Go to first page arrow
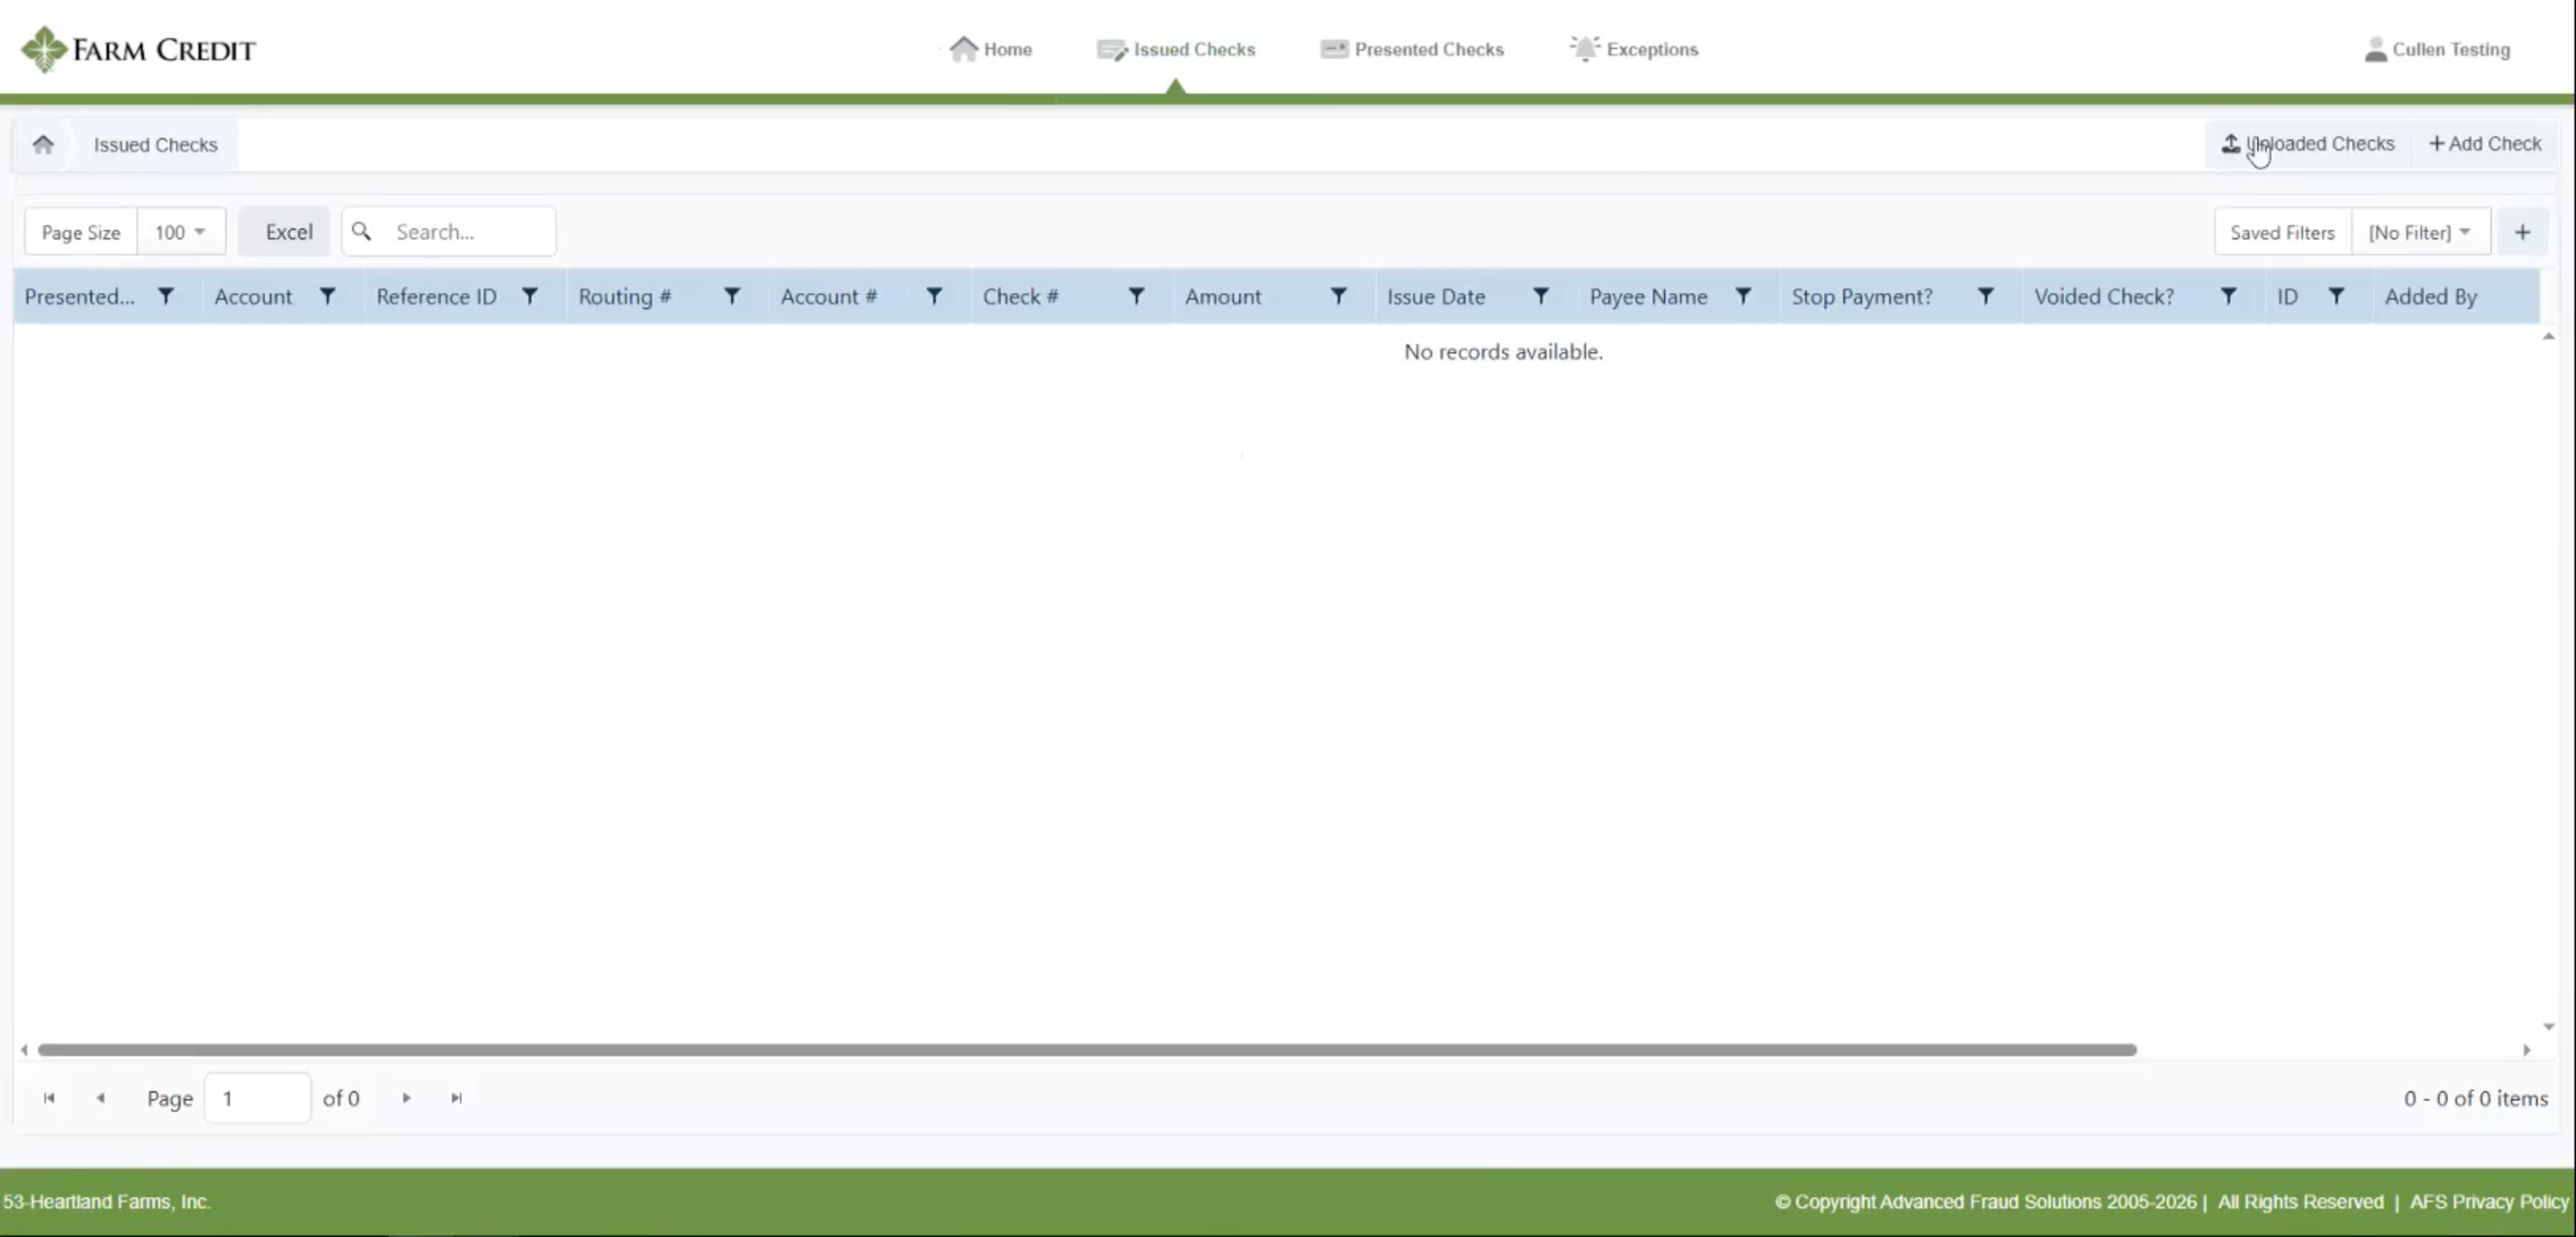This screenshot has height=1237, width=2576. [x=49, y=1098]
